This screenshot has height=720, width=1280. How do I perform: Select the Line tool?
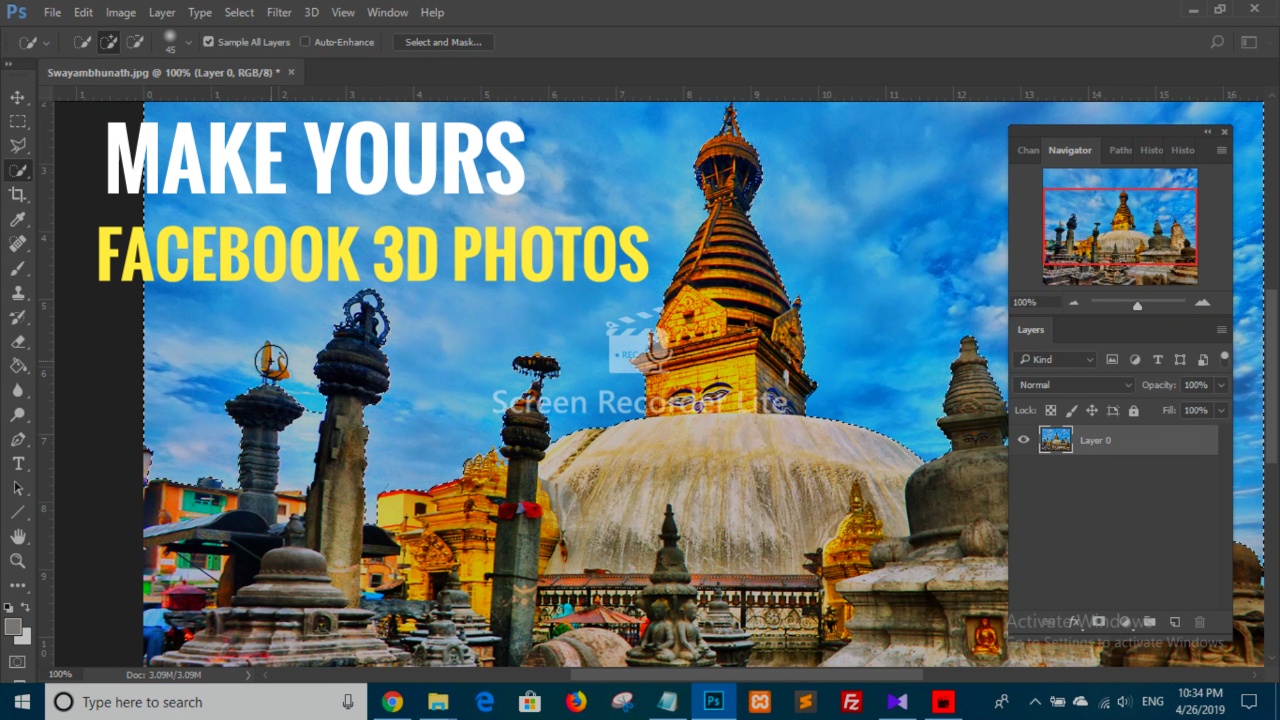point(18,512)
